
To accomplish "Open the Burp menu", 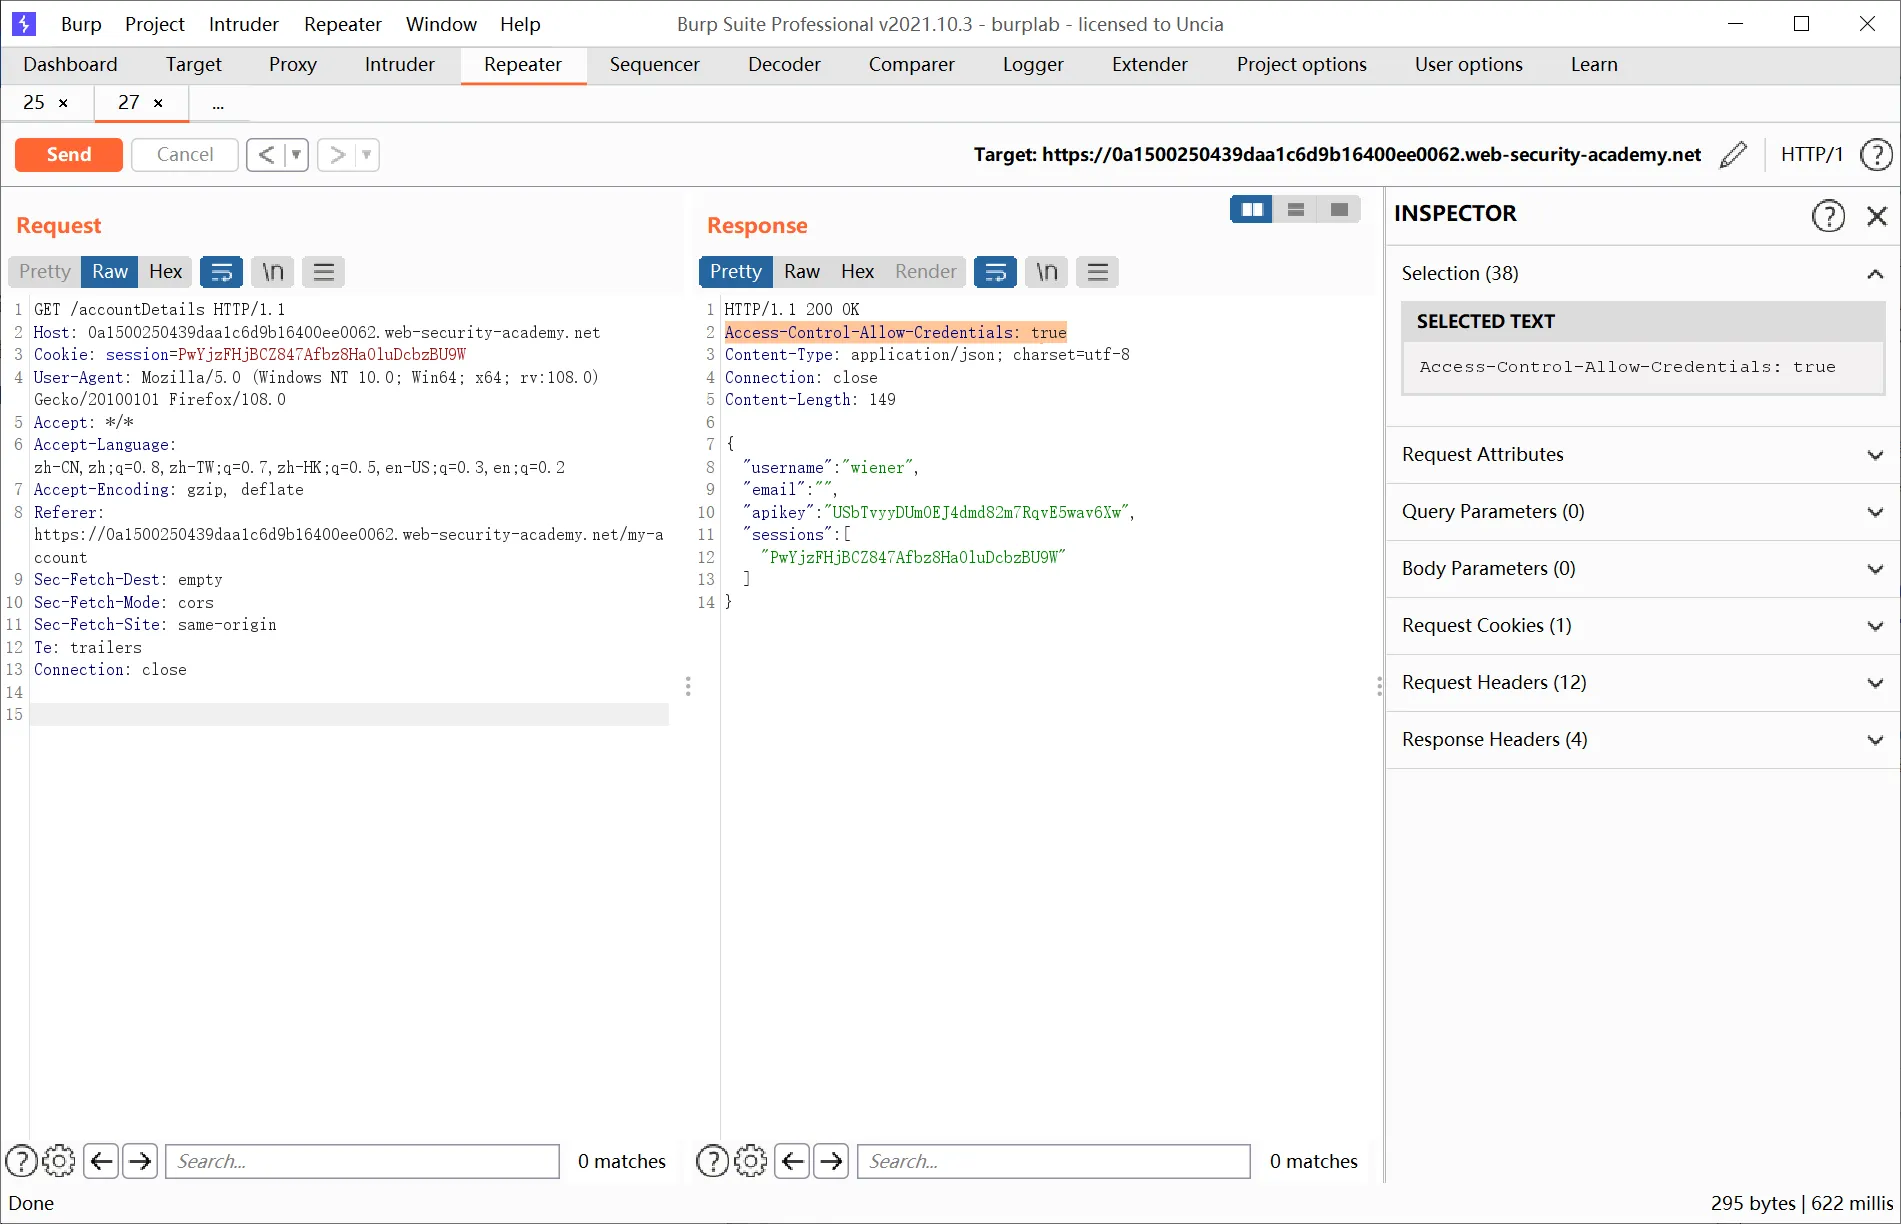I will [x=81, y=24].
